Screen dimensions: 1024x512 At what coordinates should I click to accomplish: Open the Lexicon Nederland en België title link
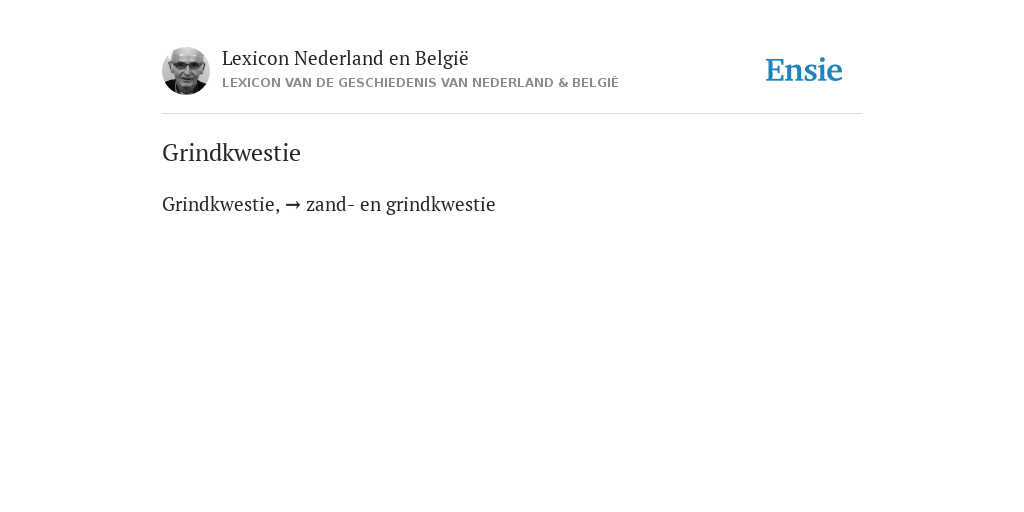pos(345,58)
